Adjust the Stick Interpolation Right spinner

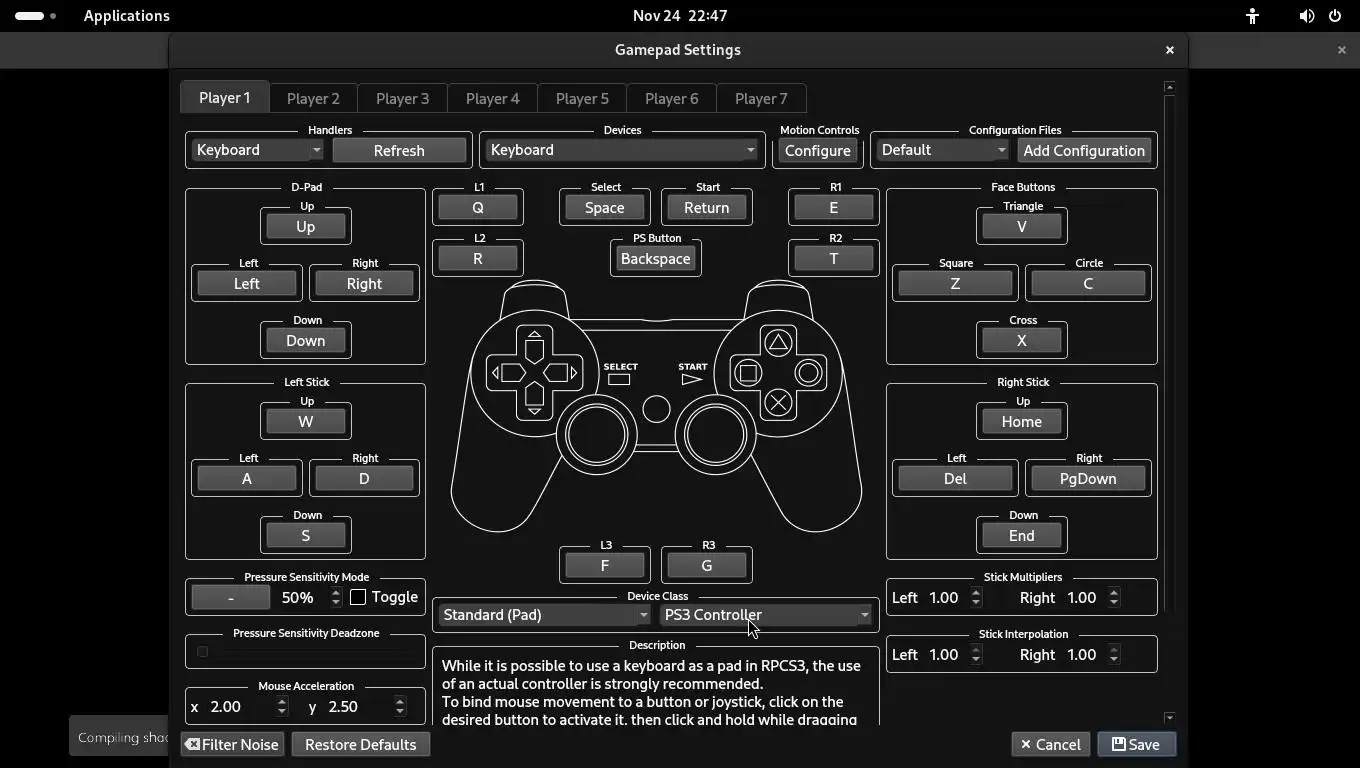[1091, 655]
